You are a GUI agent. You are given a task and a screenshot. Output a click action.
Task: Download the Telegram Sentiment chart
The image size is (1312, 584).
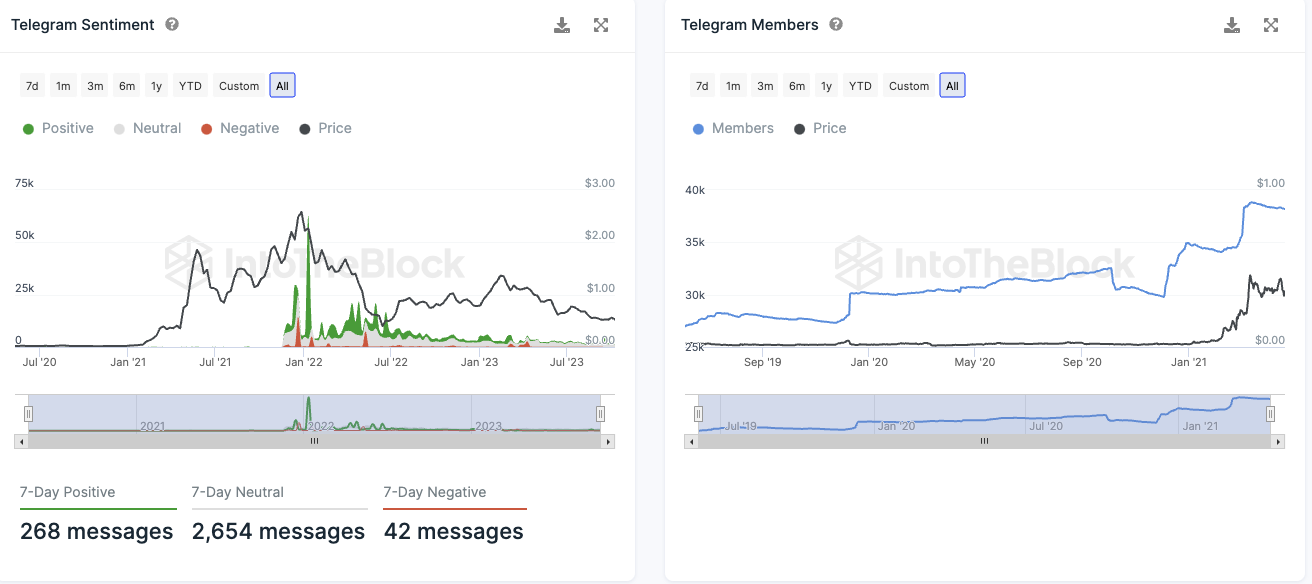click(562, 25)
